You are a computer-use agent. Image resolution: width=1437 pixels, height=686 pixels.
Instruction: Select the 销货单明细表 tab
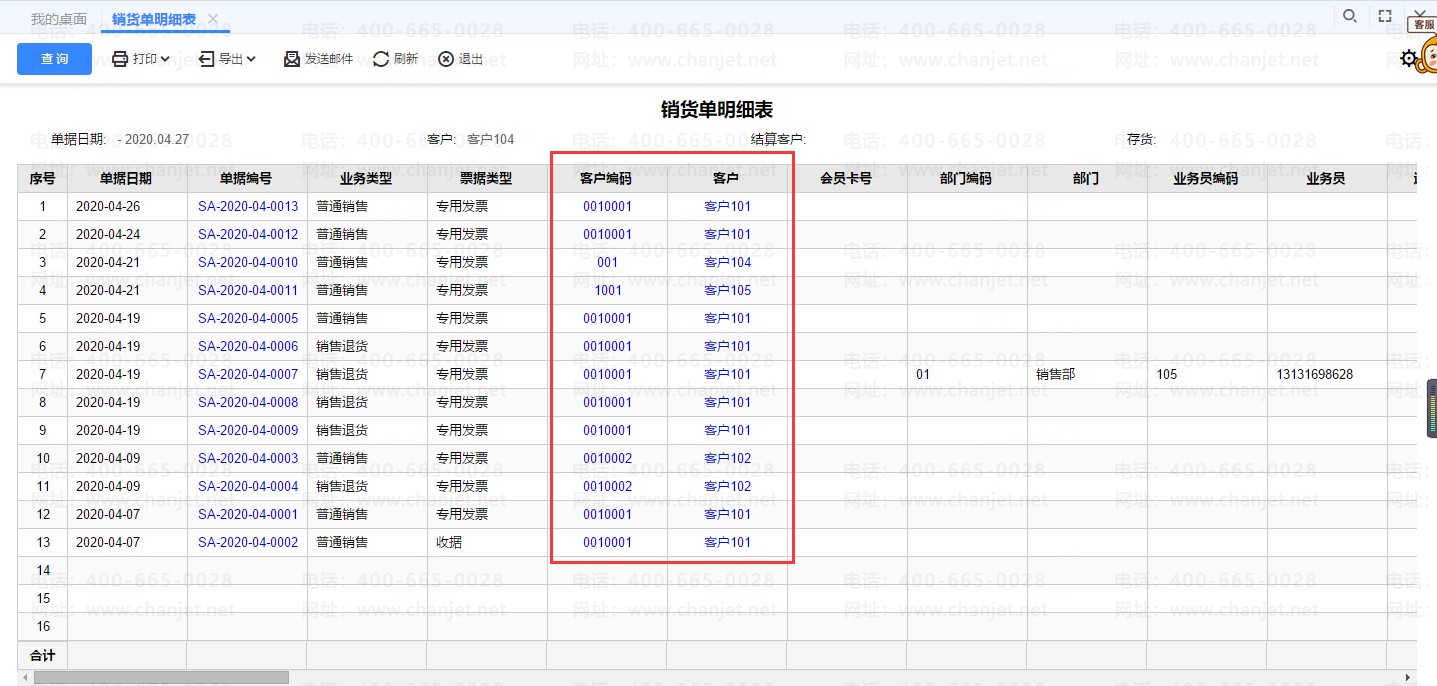pyautogui.click(x=154, y=19)
